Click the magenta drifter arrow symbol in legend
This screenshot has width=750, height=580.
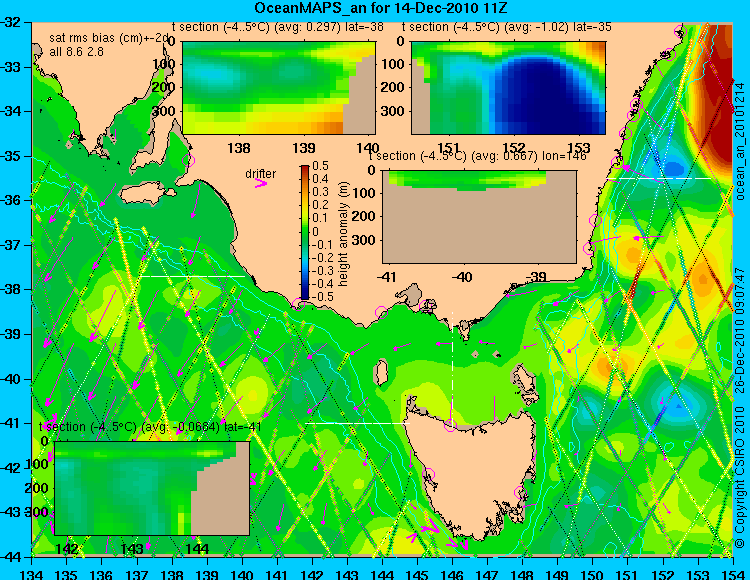tap(261, 183)
